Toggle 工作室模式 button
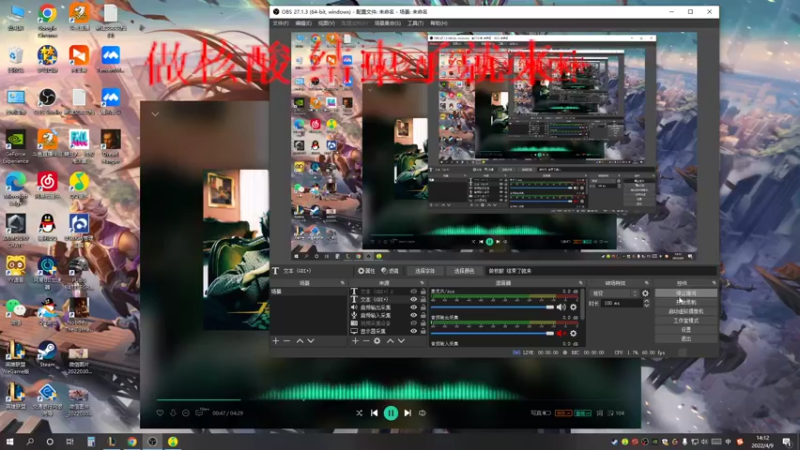Image resolution: width=800 pixels, height=450 pixels. click(x=686, y=320)
